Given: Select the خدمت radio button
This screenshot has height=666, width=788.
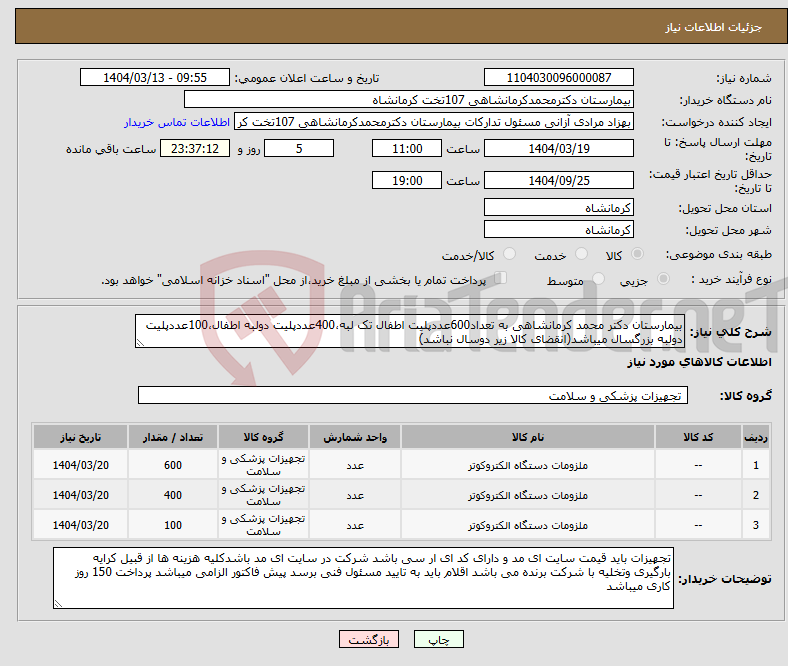Looking at the screenshot, I should click(x=581, y=254).
